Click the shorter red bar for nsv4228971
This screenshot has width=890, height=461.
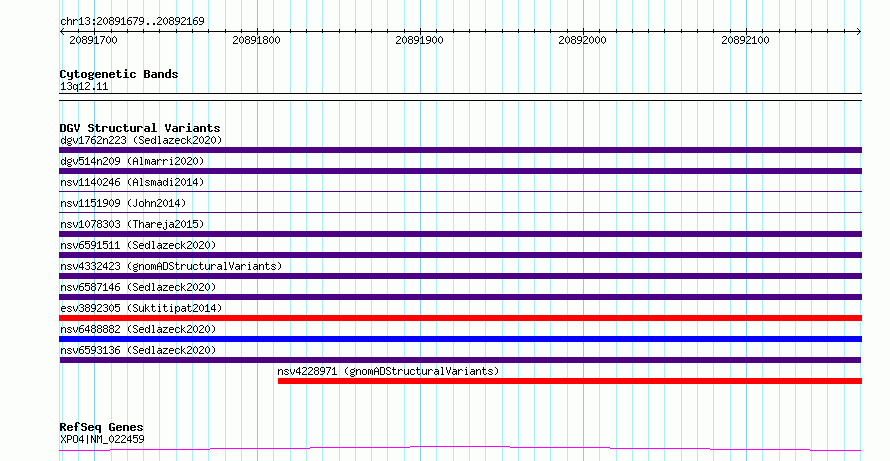click(x=570, y=381)
